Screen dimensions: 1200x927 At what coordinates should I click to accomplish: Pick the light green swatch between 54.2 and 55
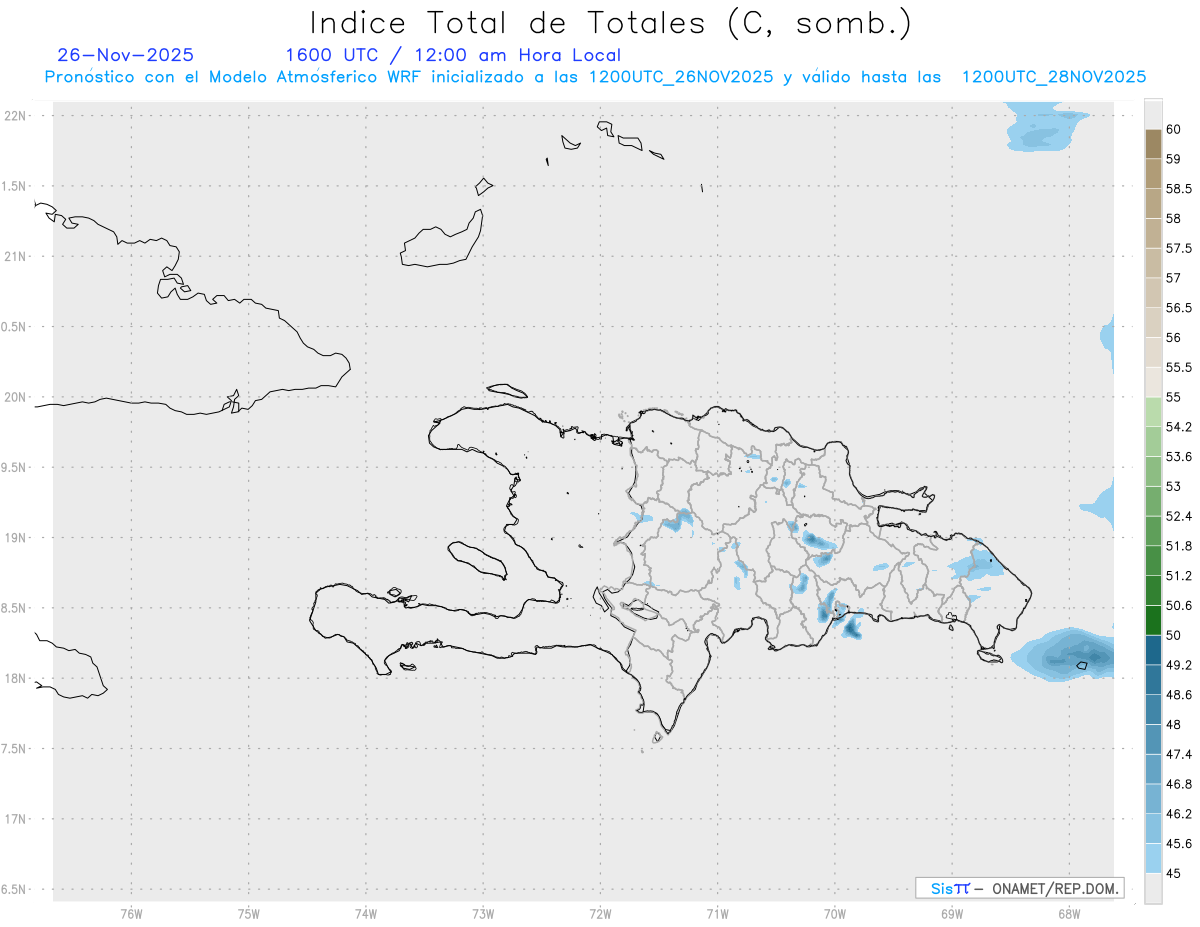pyautogui.click(x=1153, y=412)
